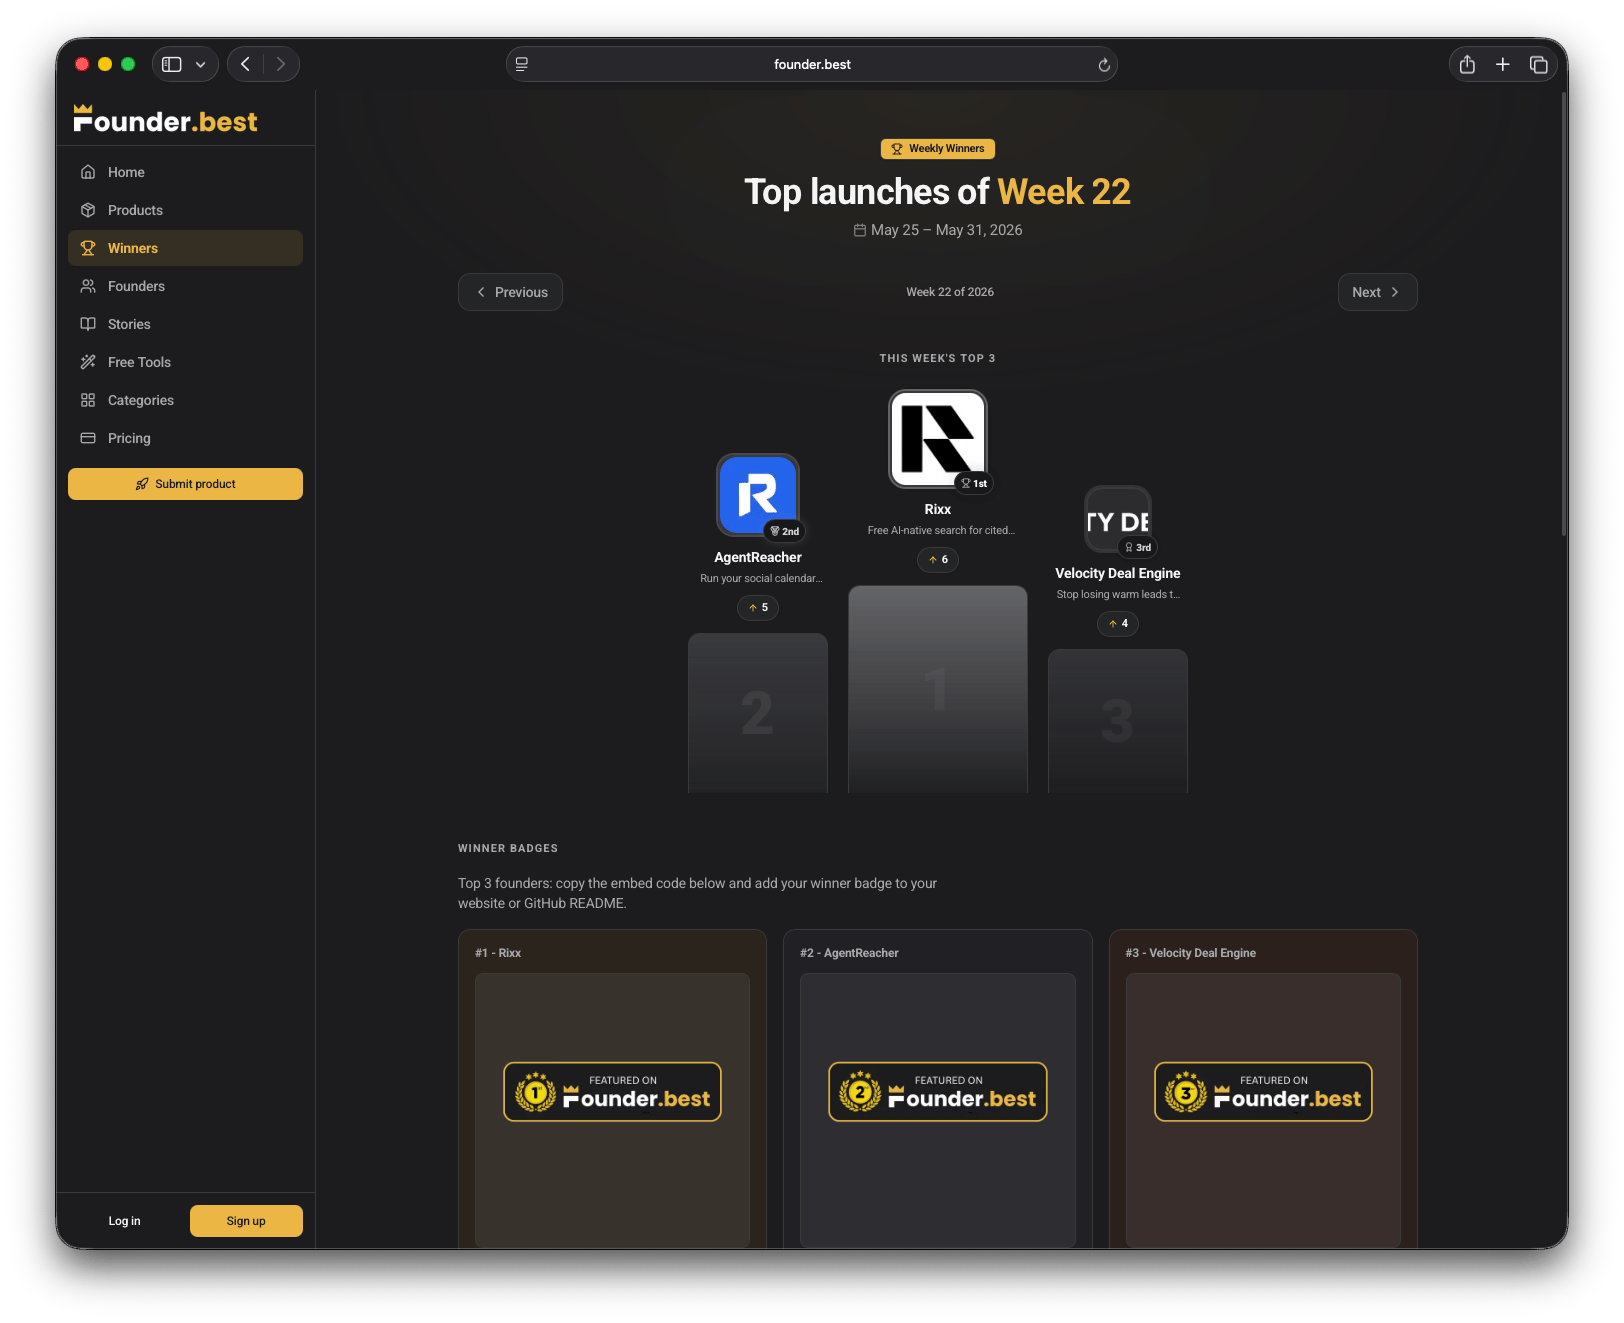Click the browser Back arrow
Screen dimensions: 1624x1323
[245, 64]
